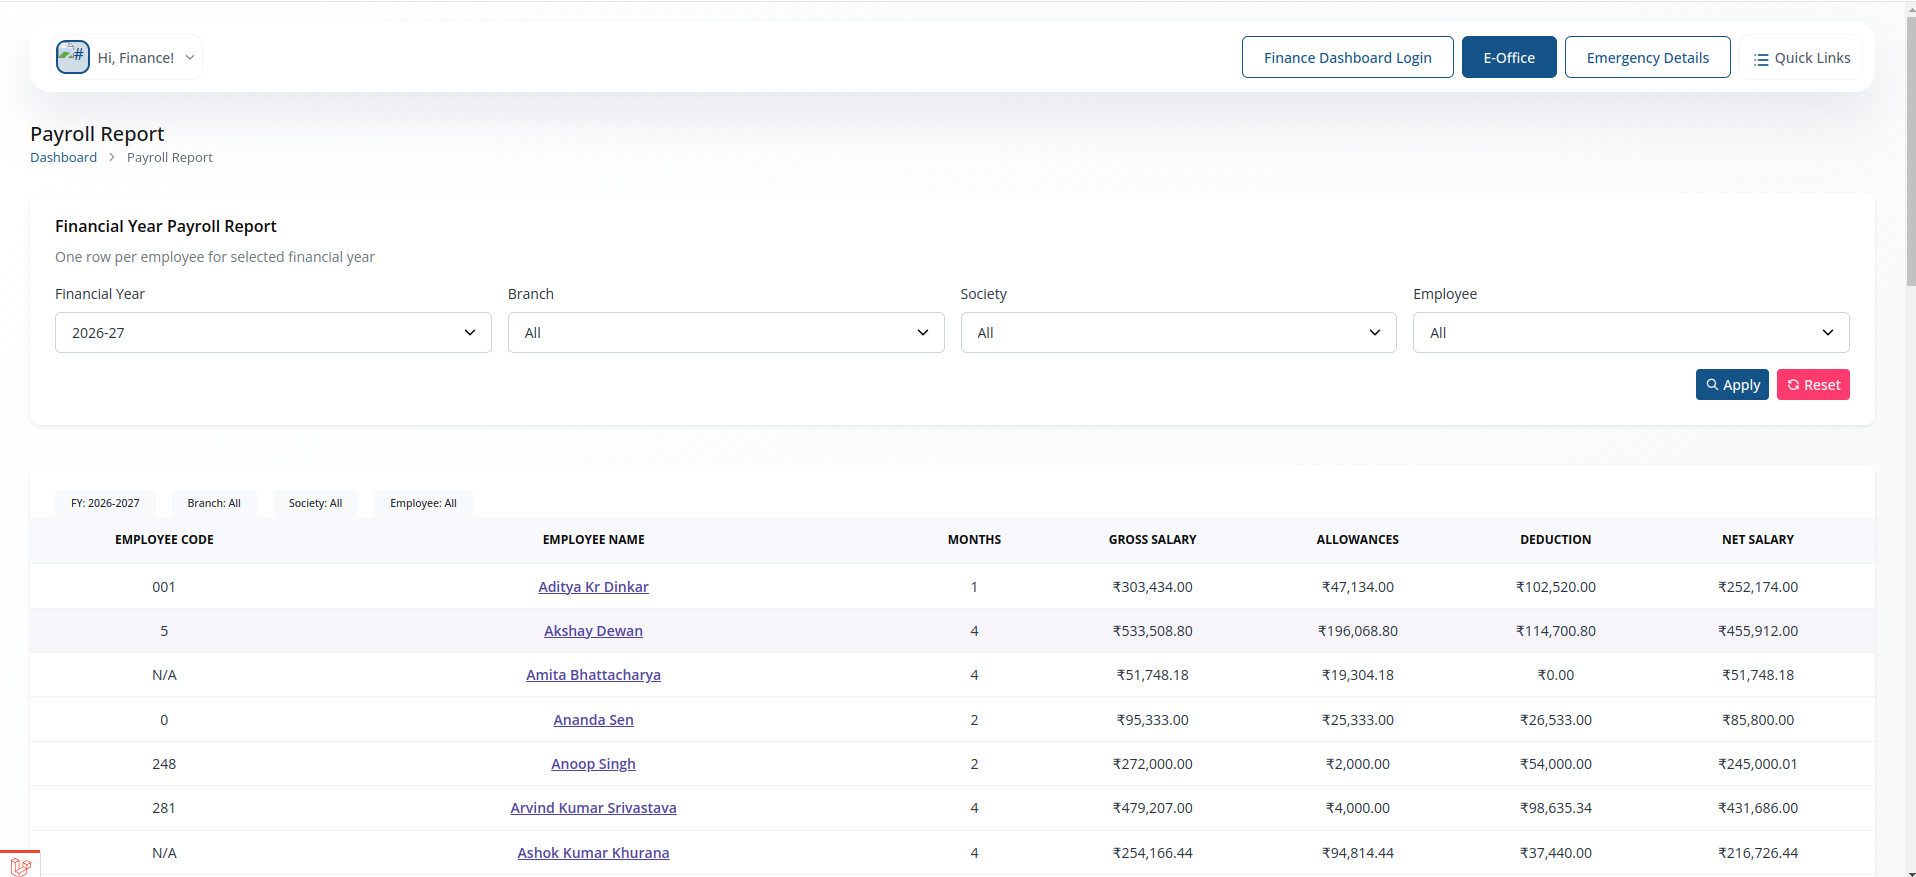Open the Society filter dropdown
Screen dimensions: 1916x877
pos(1179,333)
